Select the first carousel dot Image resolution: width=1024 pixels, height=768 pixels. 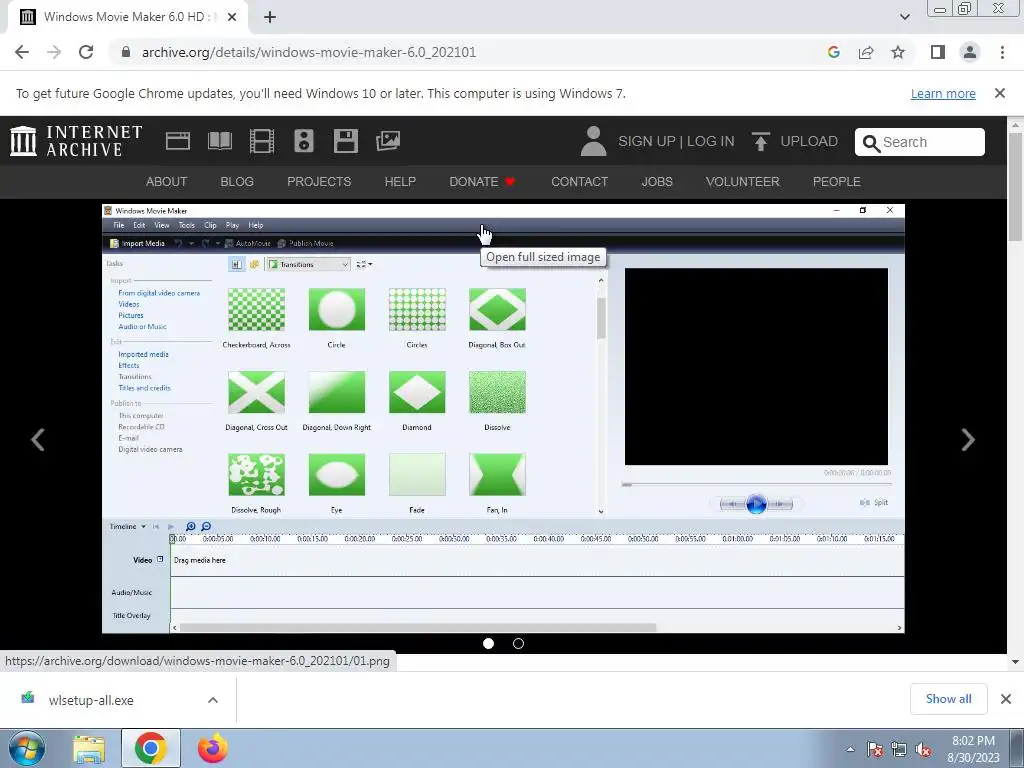(488, 643)
